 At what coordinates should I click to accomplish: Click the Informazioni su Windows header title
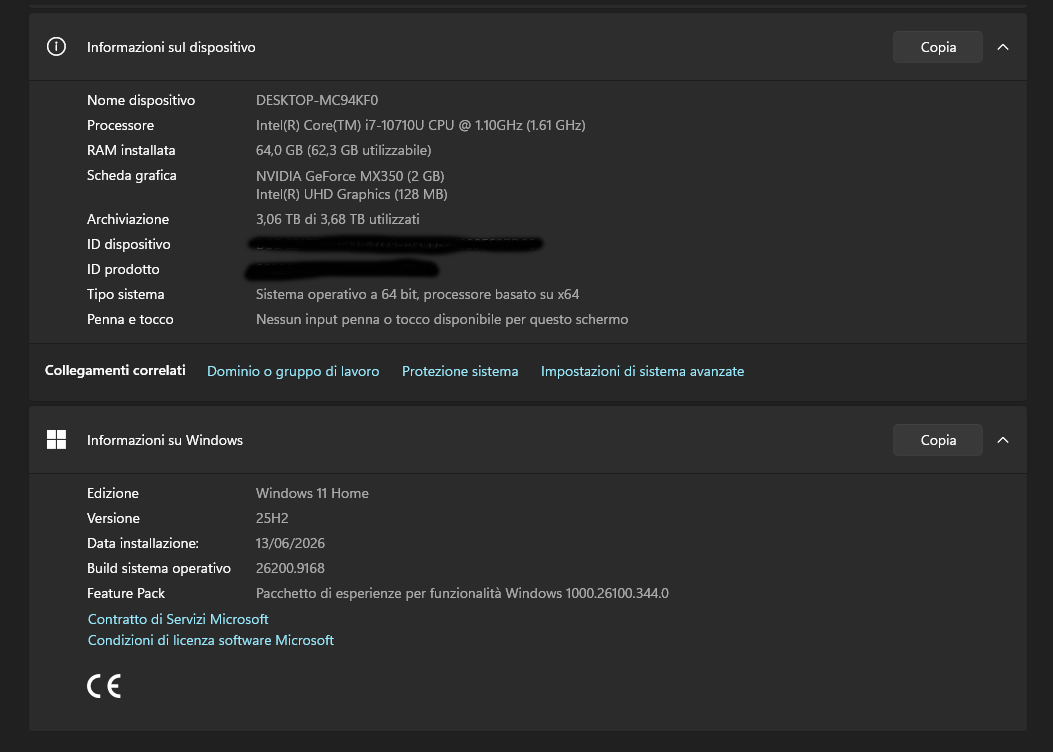[x=165, y=440]
